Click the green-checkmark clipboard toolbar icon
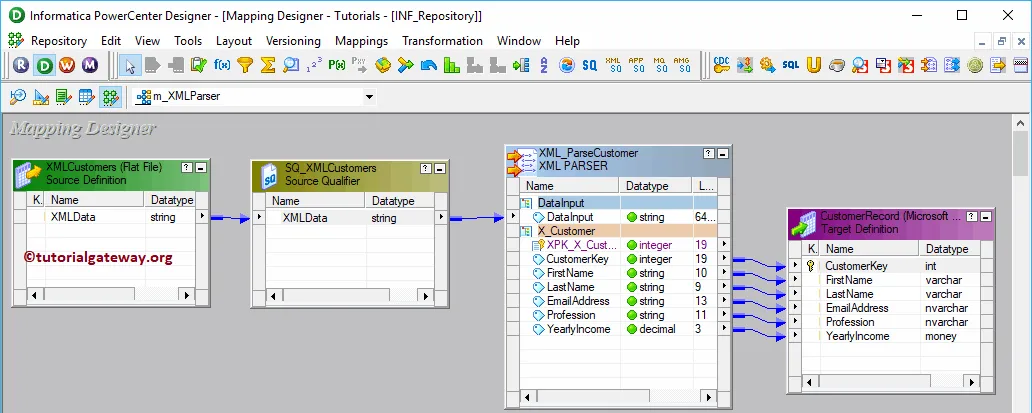1032x413 pixels. (198, 65)
